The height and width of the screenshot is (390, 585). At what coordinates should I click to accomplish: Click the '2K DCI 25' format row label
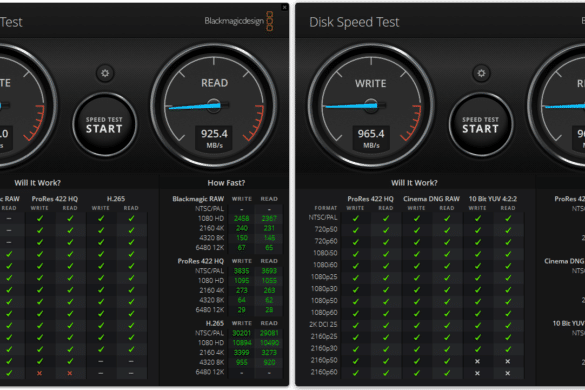click(323, 325)
